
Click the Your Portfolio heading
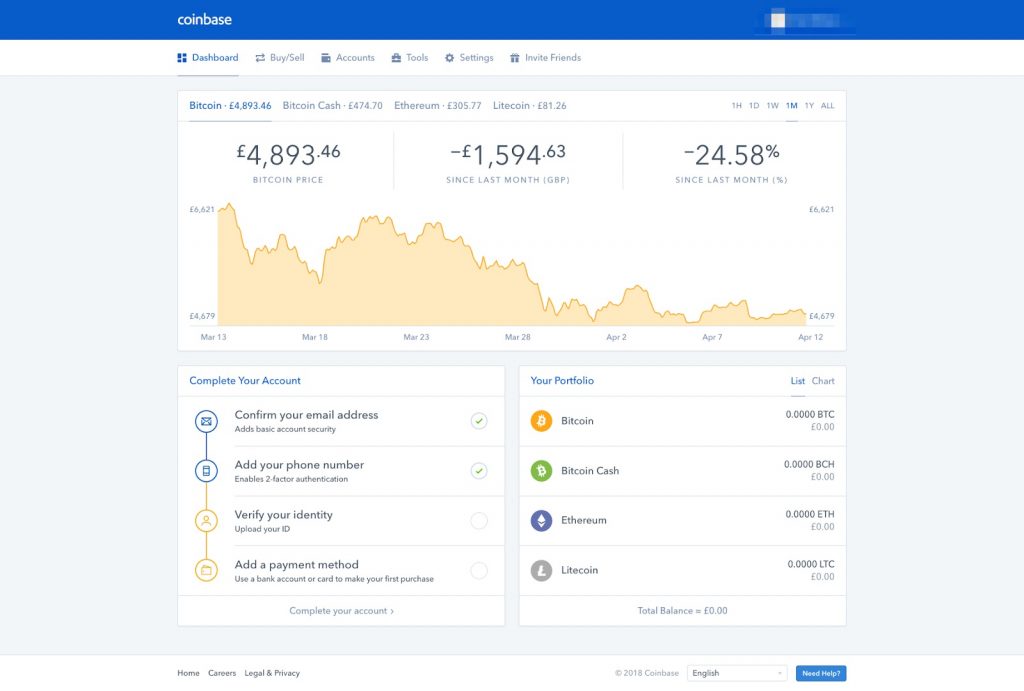(562, 381)
